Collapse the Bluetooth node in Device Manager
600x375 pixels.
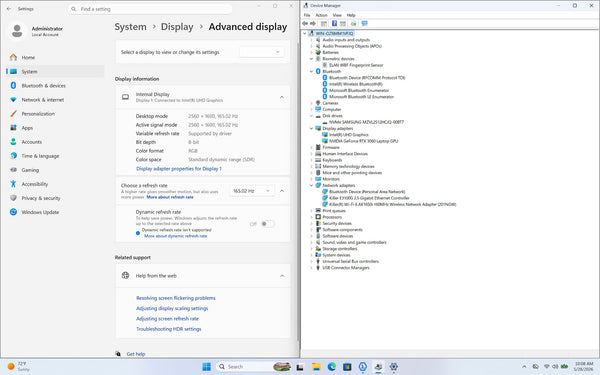(x=311, y=72)
